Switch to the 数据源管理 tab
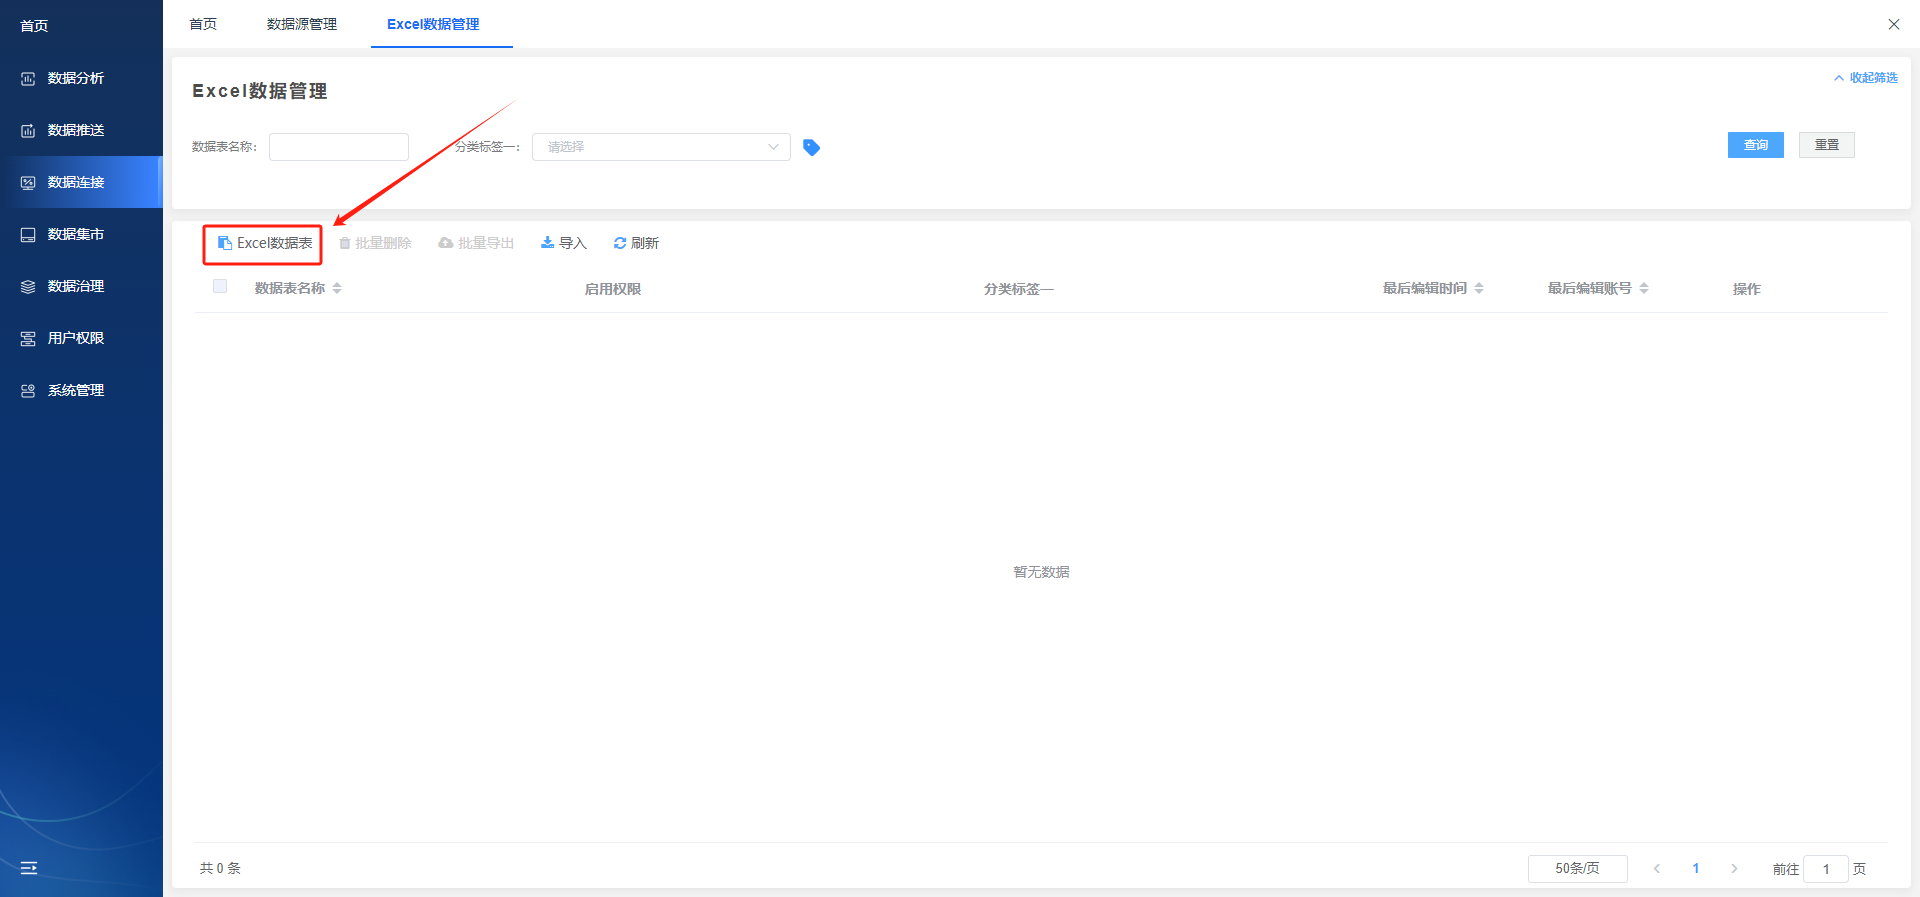 click(302, 24)
